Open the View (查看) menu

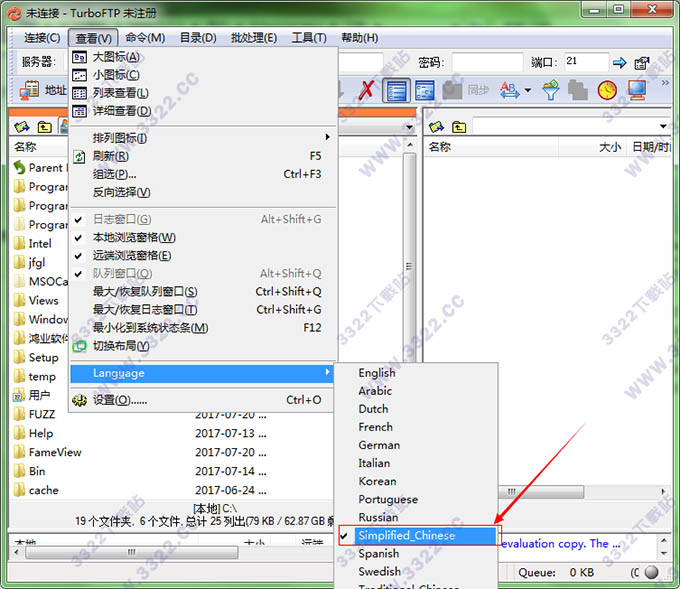(x=93, y=38)
